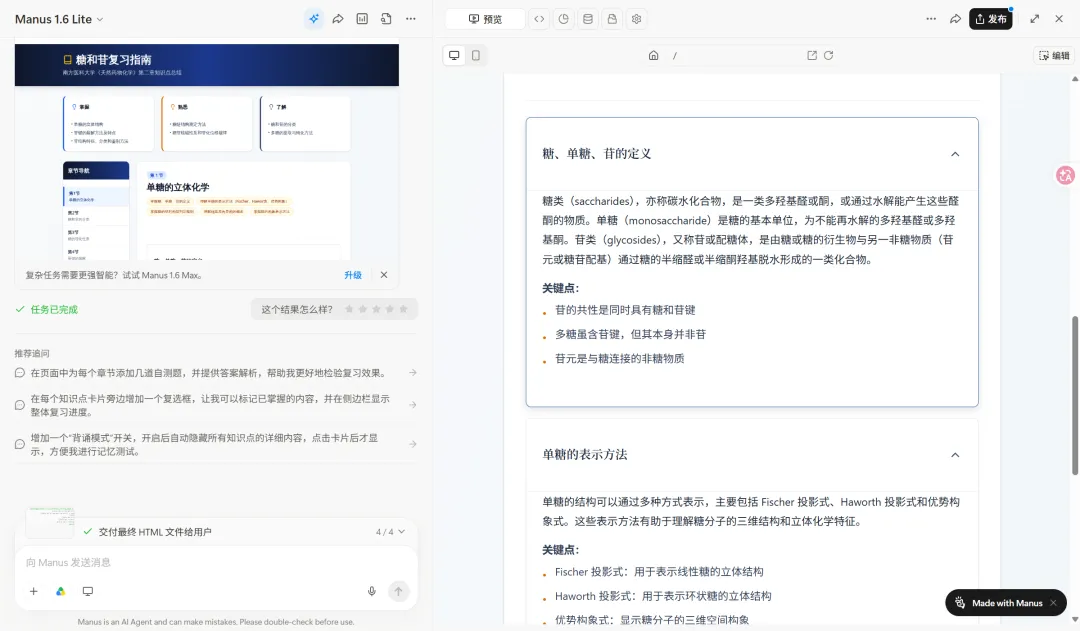
Task: Click the send message arrow button
Action: click(398, 591)
